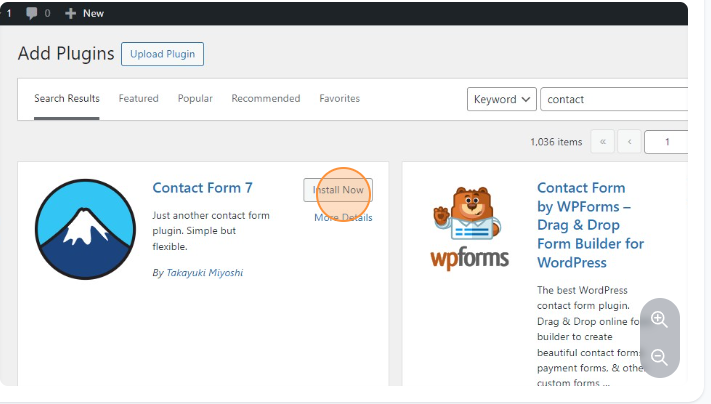Screen dimensions: 711x404
Task: Click the Contact Form 7 mountain logo
Action: click(x=85, y=229)
